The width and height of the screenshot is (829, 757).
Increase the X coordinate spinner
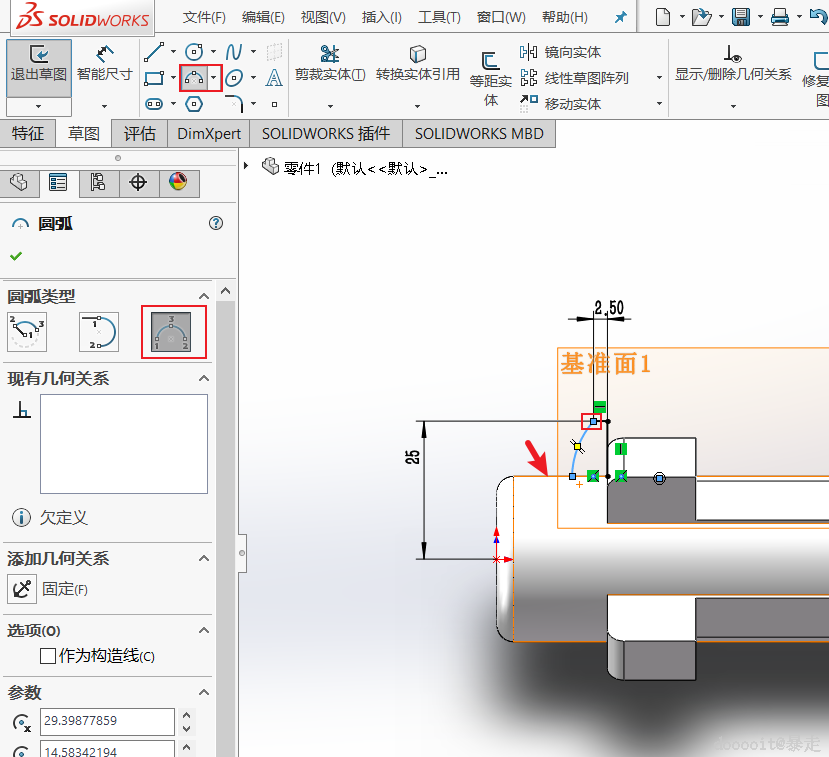tap(187, 715)
